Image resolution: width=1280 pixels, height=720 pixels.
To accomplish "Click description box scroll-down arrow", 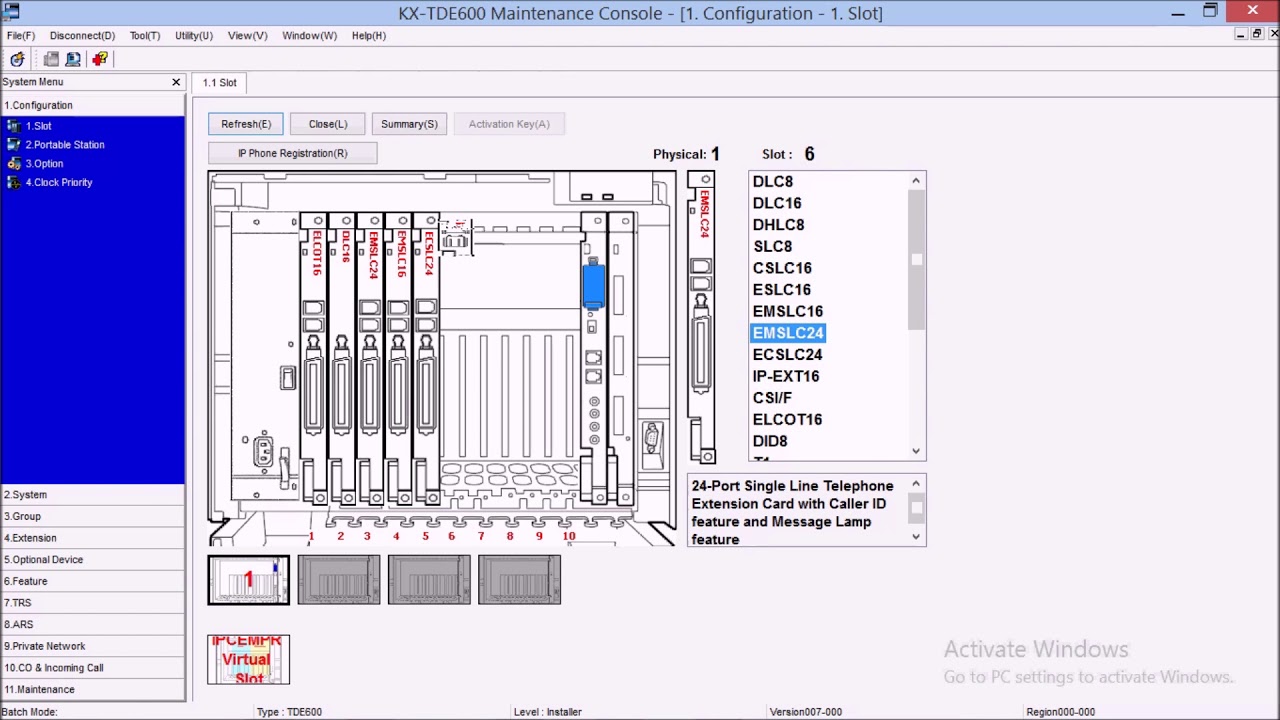I will click(x=916, y=537).
